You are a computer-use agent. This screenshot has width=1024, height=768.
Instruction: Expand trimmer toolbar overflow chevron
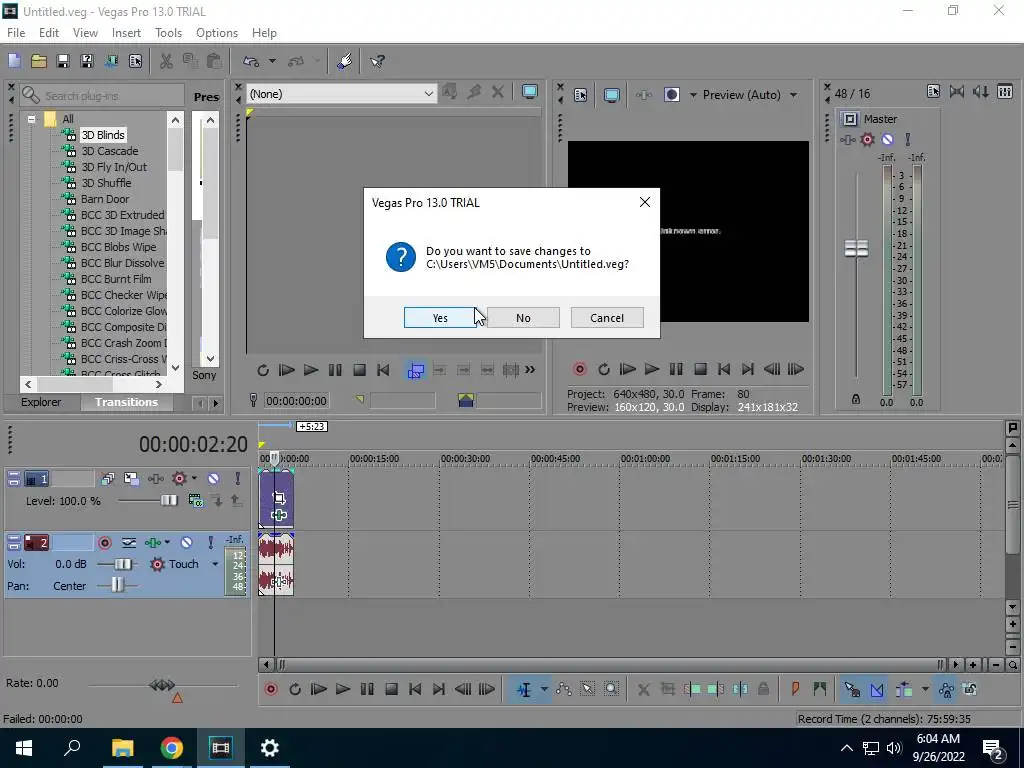point(530,370)
